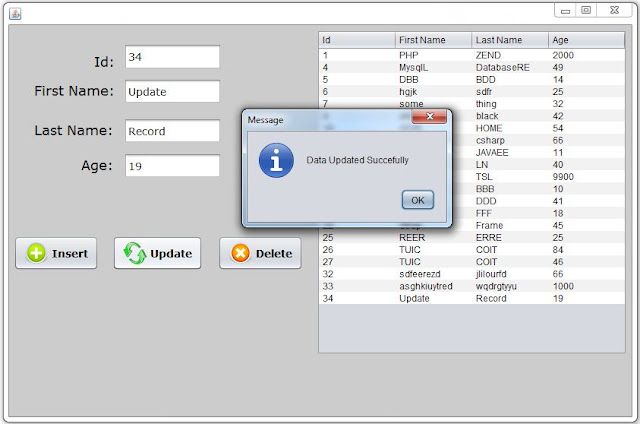
Task: Focus the Id input field
Action: point(172,57)
